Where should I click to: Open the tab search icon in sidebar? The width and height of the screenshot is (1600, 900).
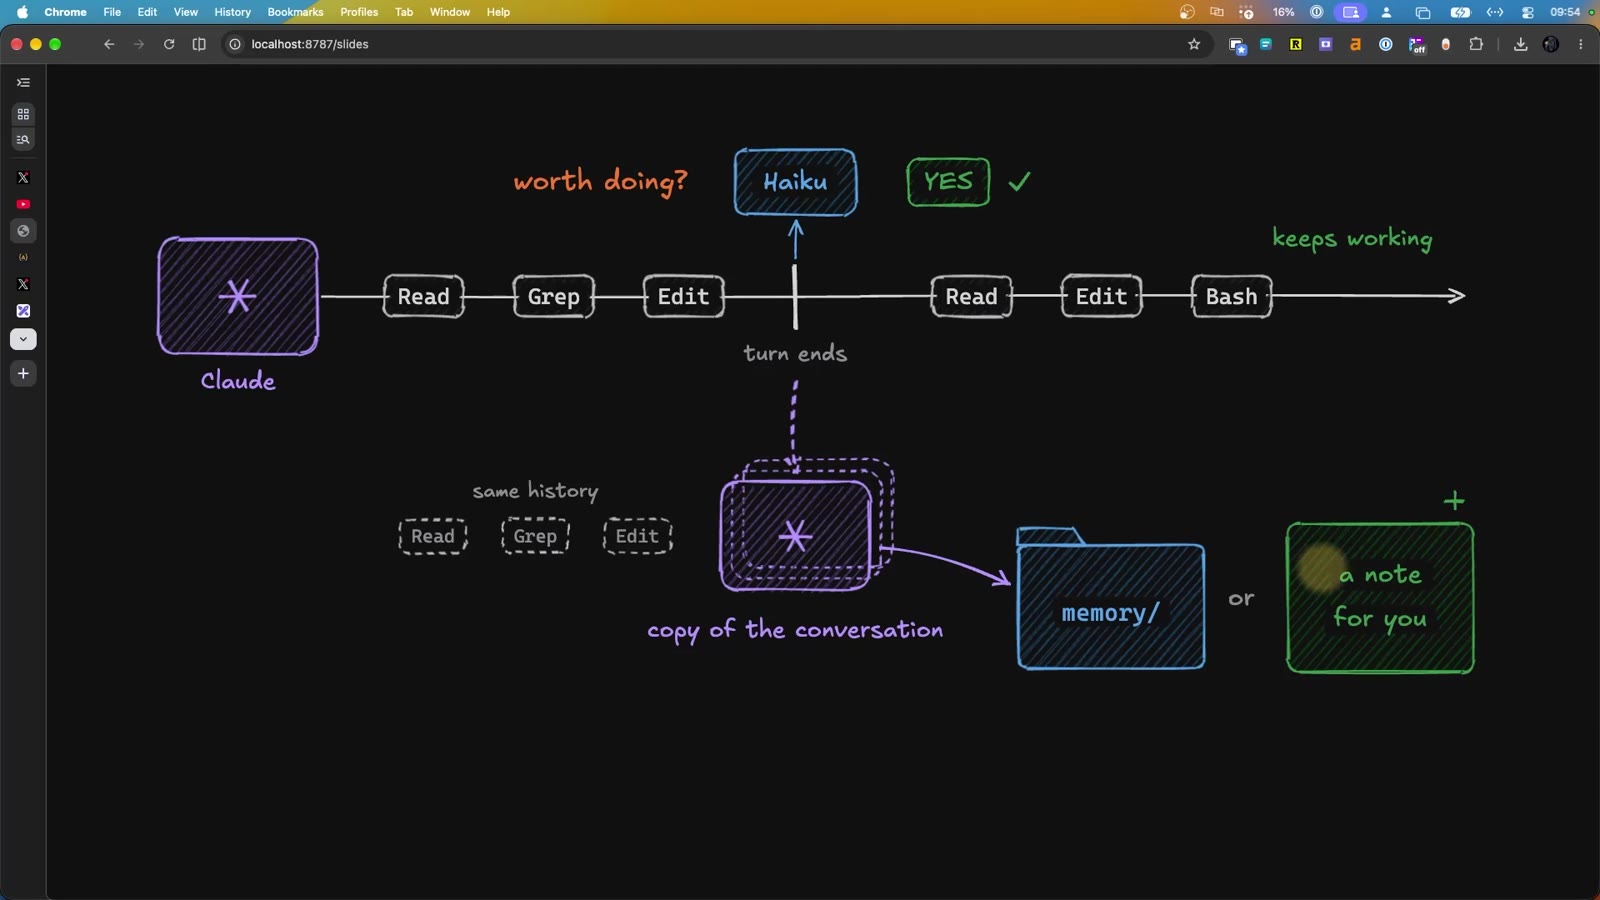[23, 140]
